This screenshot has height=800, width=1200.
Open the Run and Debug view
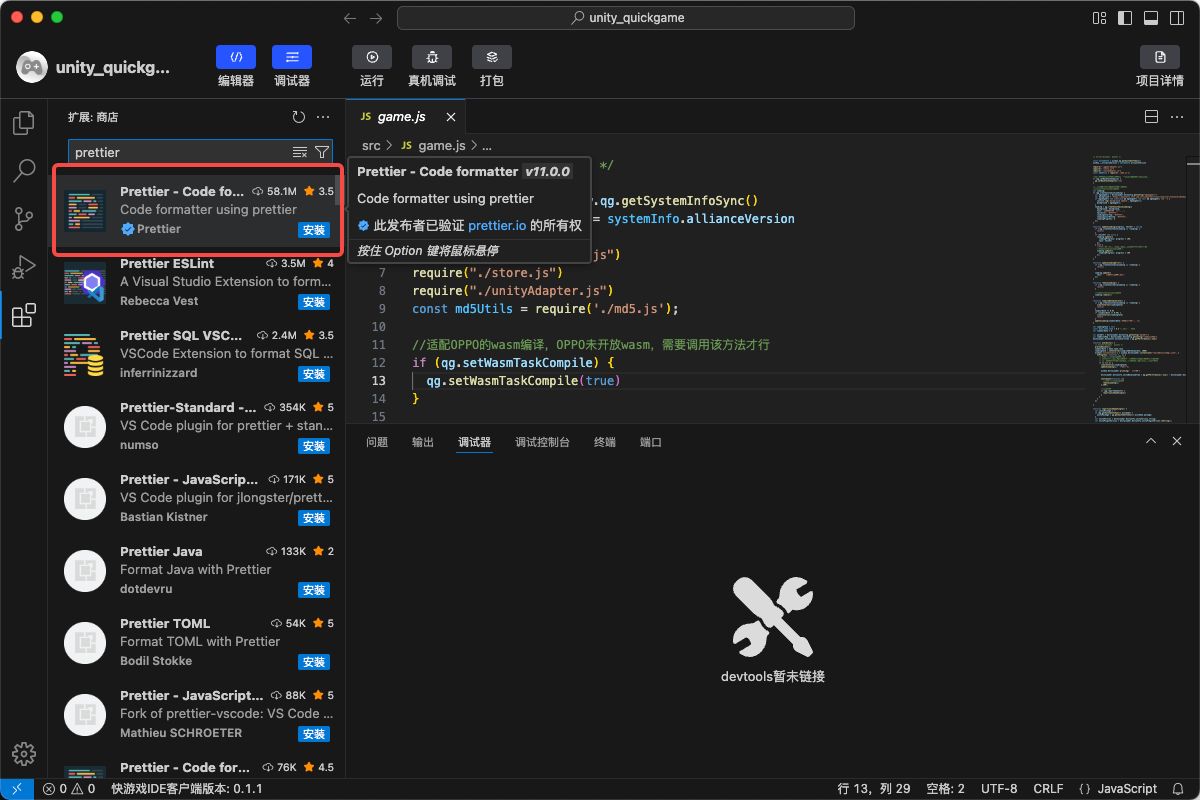point(24,267)
